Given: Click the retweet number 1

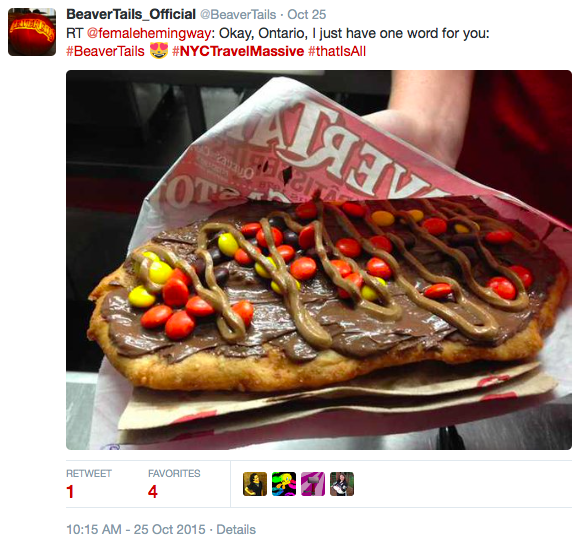Looking at the screenshot, I should [70, 492].
